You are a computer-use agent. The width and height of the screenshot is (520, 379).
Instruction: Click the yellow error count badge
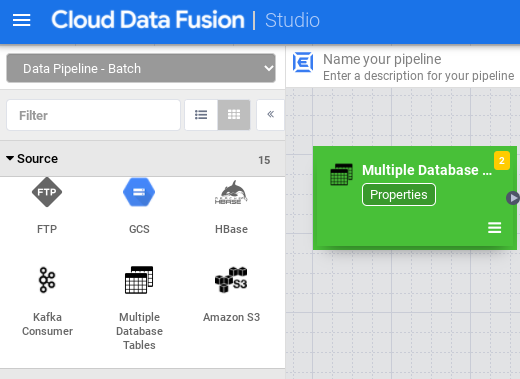point(502,161)
